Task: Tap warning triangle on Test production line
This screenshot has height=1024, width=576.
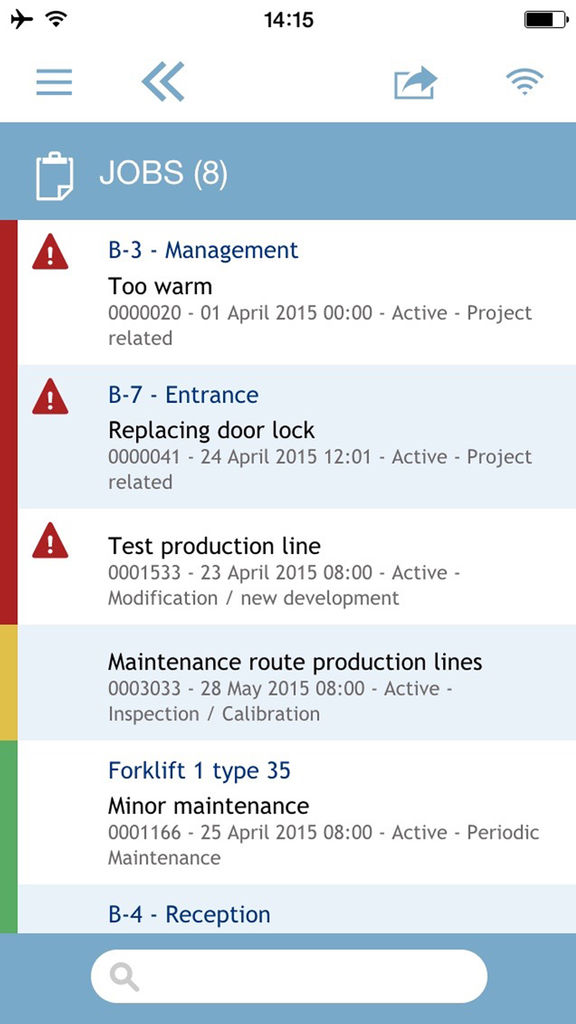Action: tap(50, 540)
